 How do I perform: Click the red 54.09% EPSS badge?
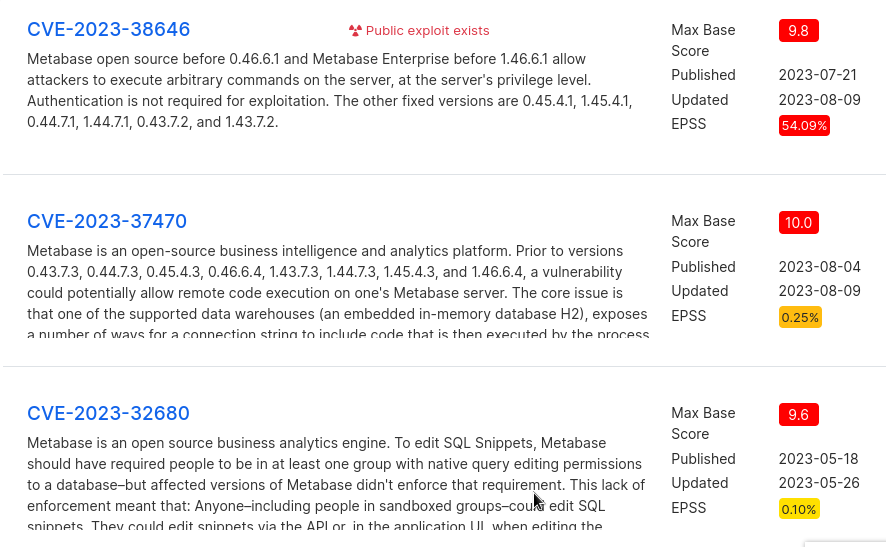pyautogui.click(x=804, y=125)
